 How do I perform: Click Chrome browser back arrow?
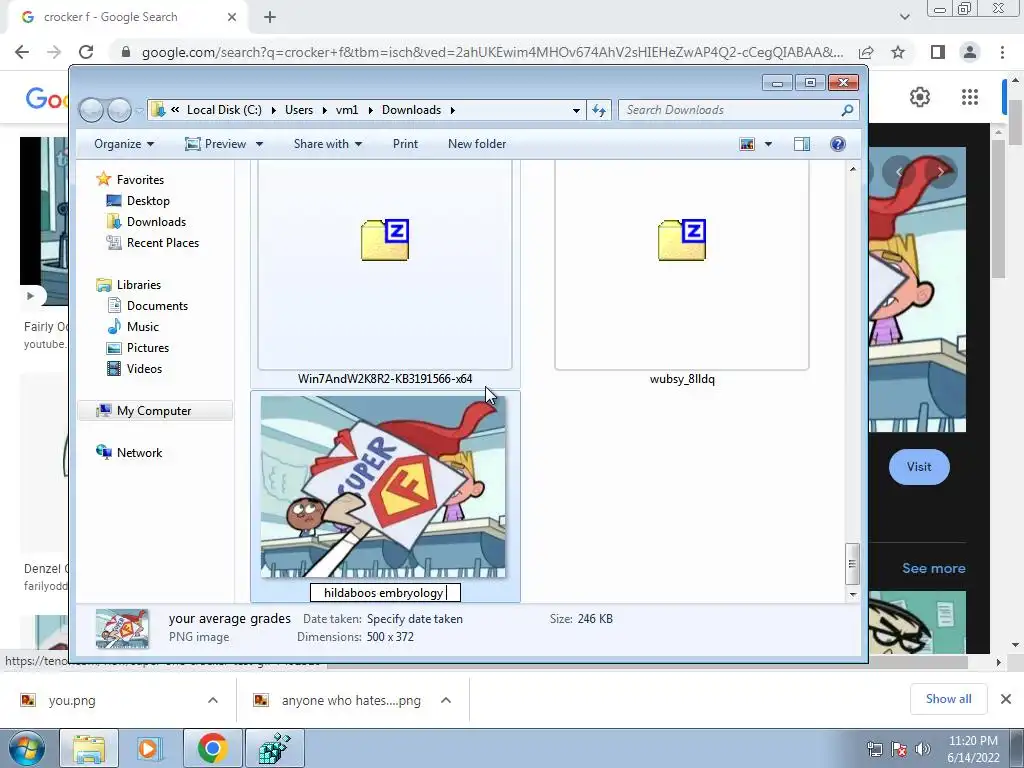tap(22, 52)
